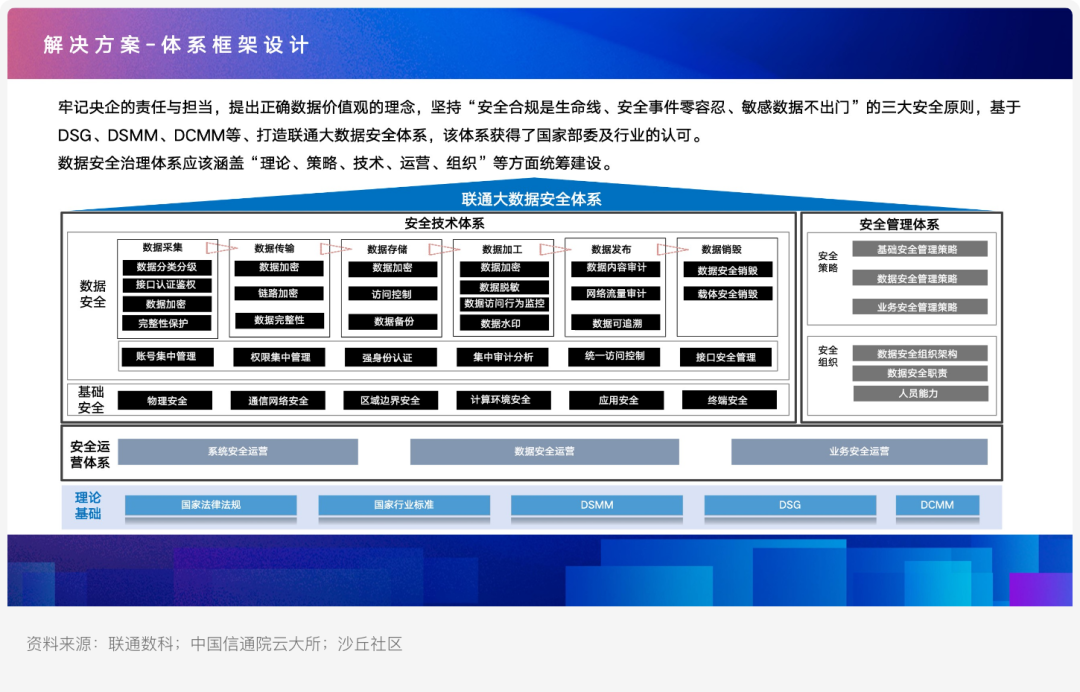Select the 链路加密 box
The width and height of the screenshot is (1080, 692).
coord(278,294)
